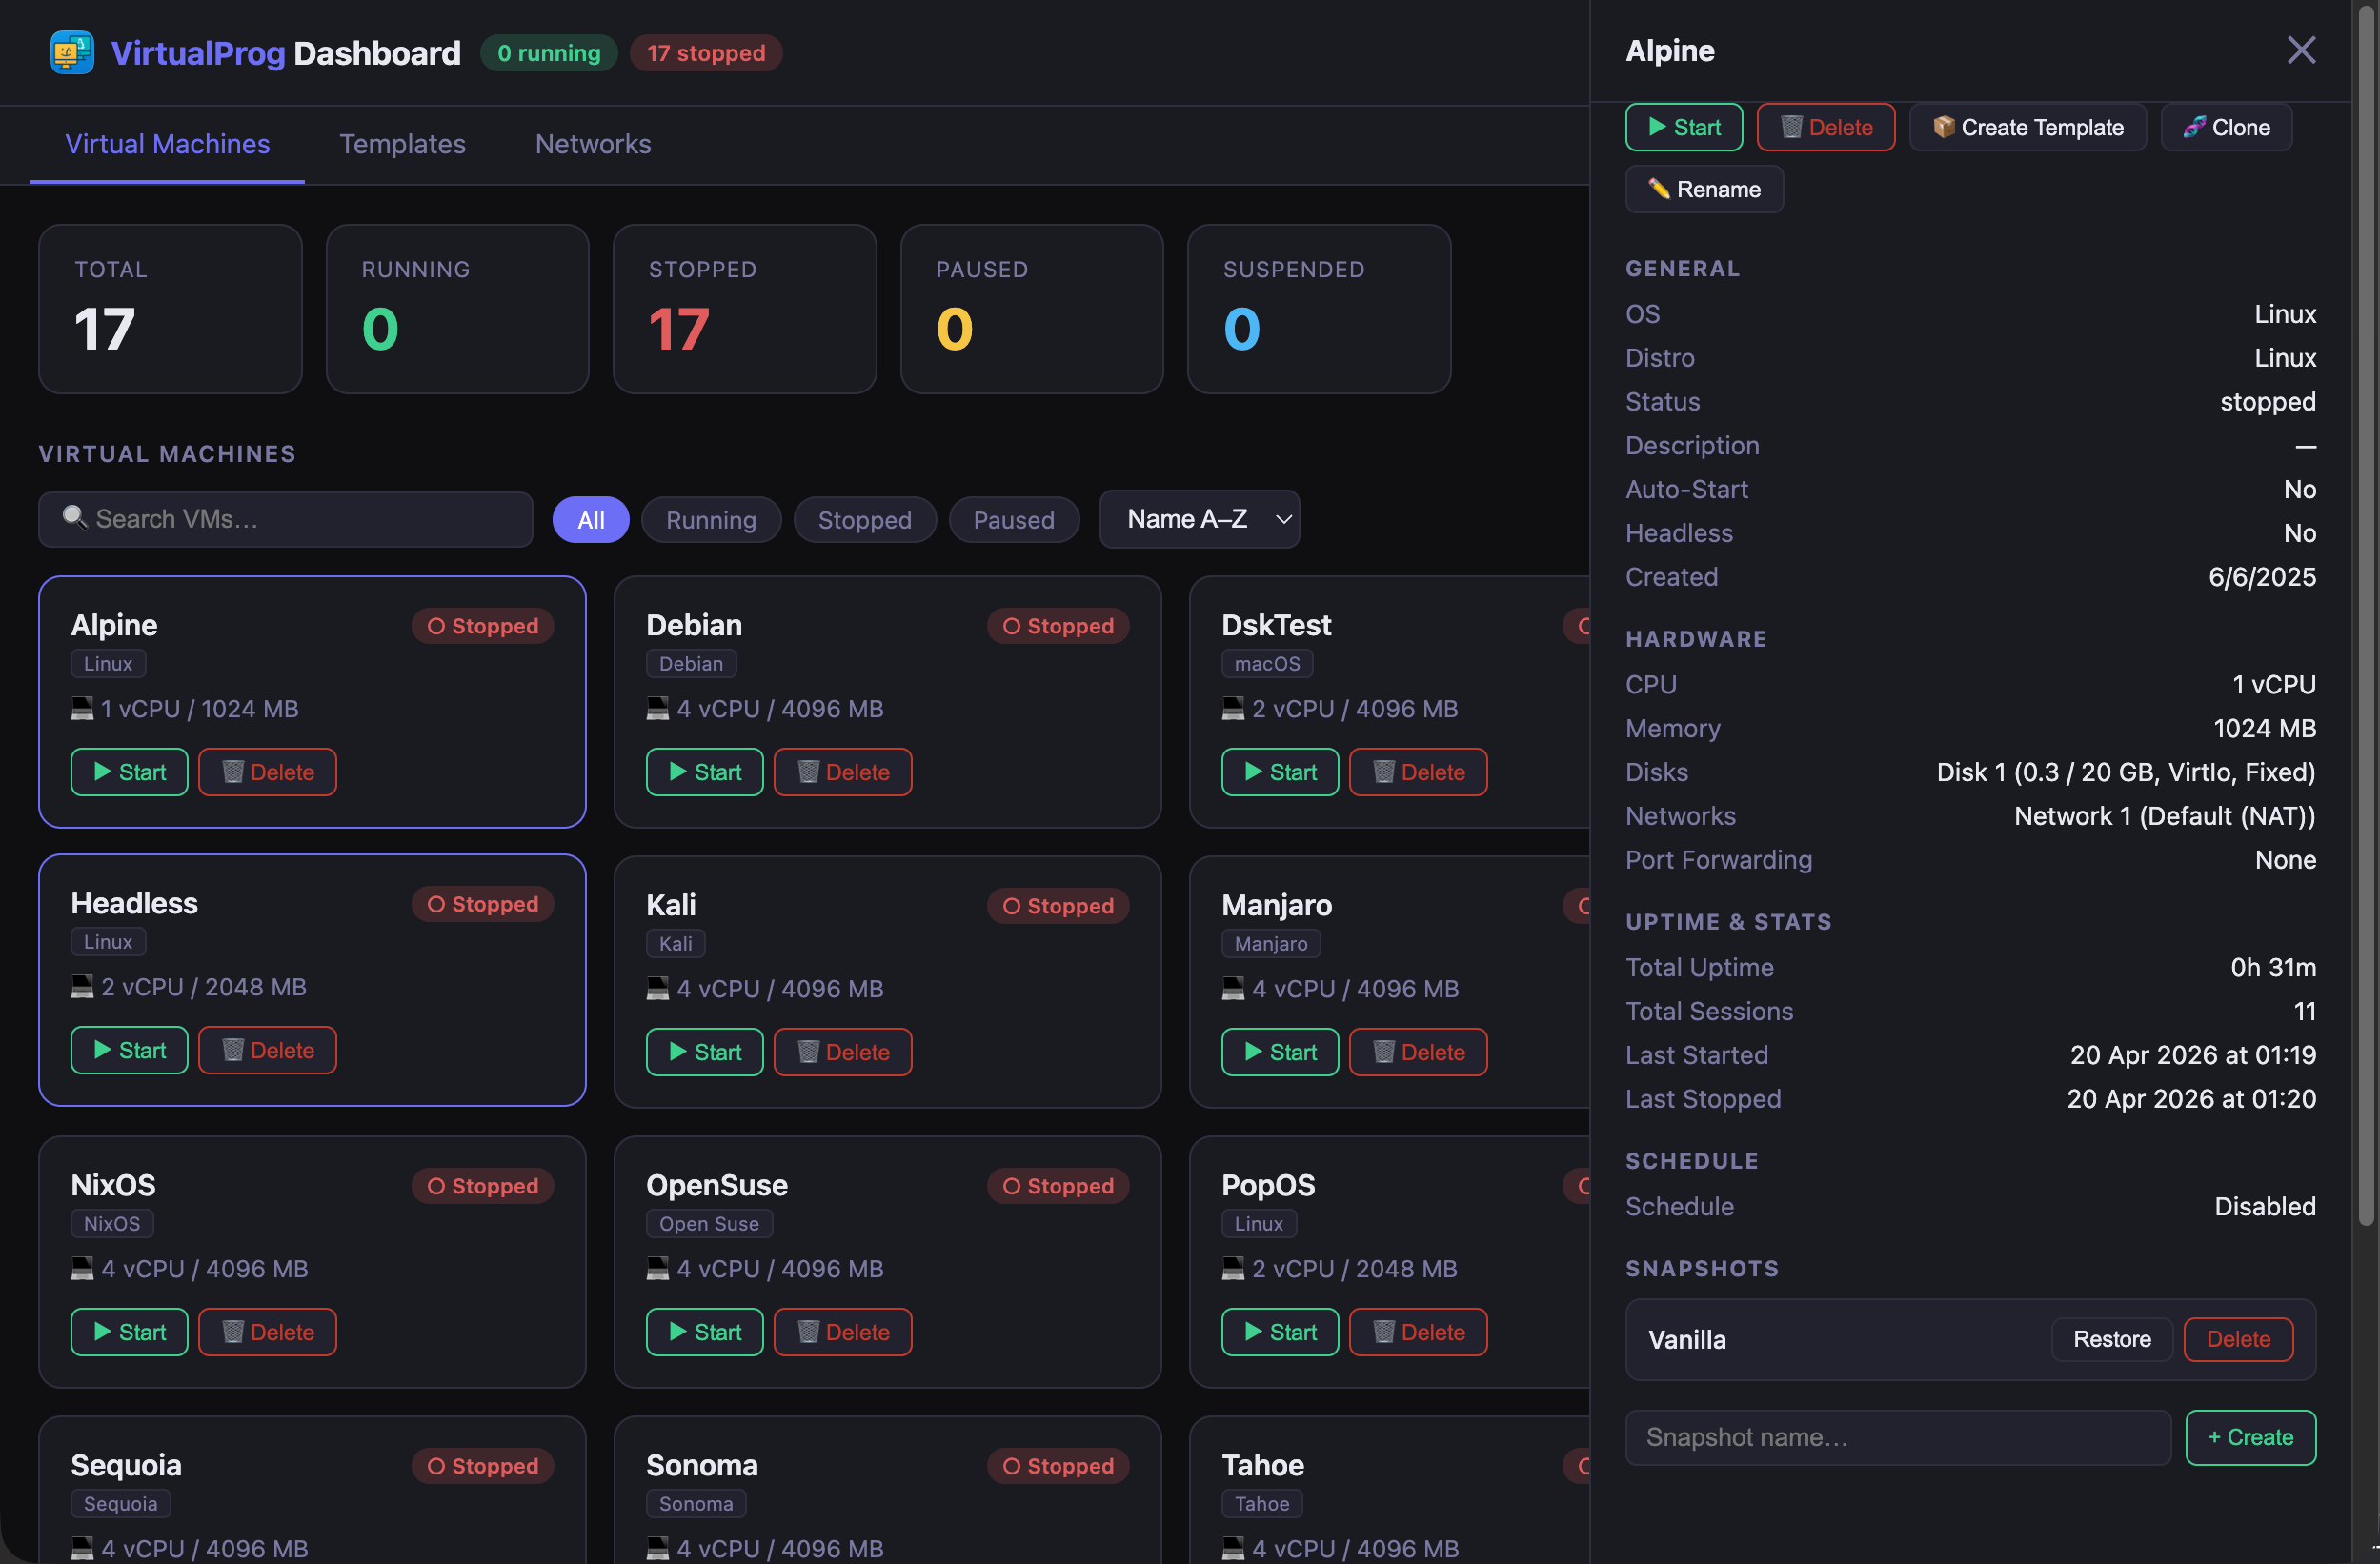Screen dimensions: 2380x1564
Task: Click the play icon on Alpine's Start button
Action: (103, 771)
